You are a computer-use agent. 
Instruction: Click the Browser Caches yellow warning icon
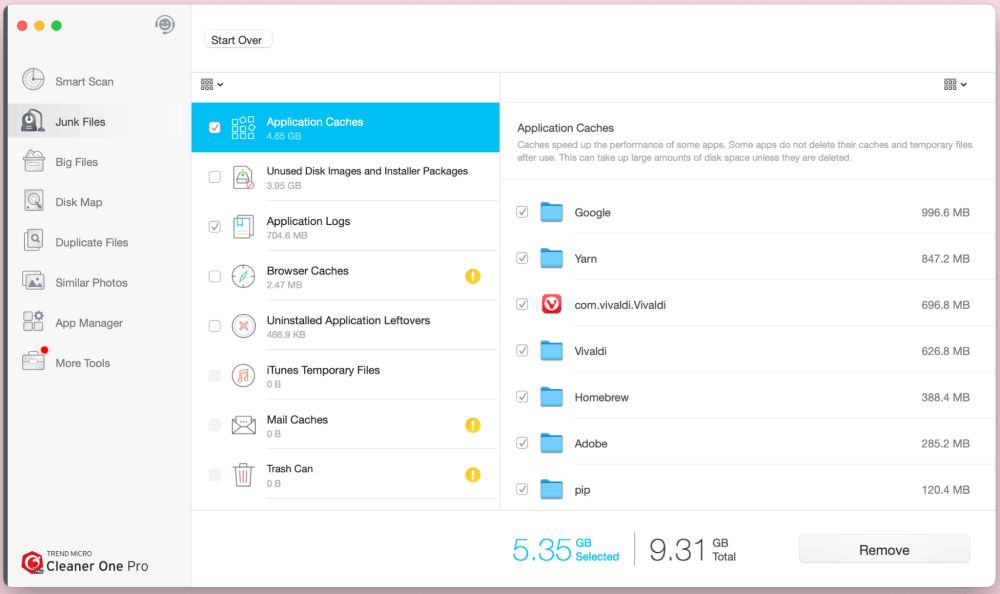(x=473, y=276)
